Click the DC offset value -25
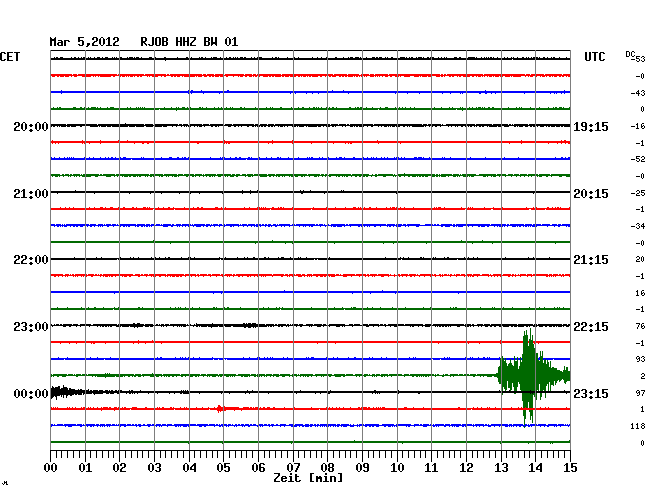Viewport: 650px width, 494px height. [x=638, y=193]
